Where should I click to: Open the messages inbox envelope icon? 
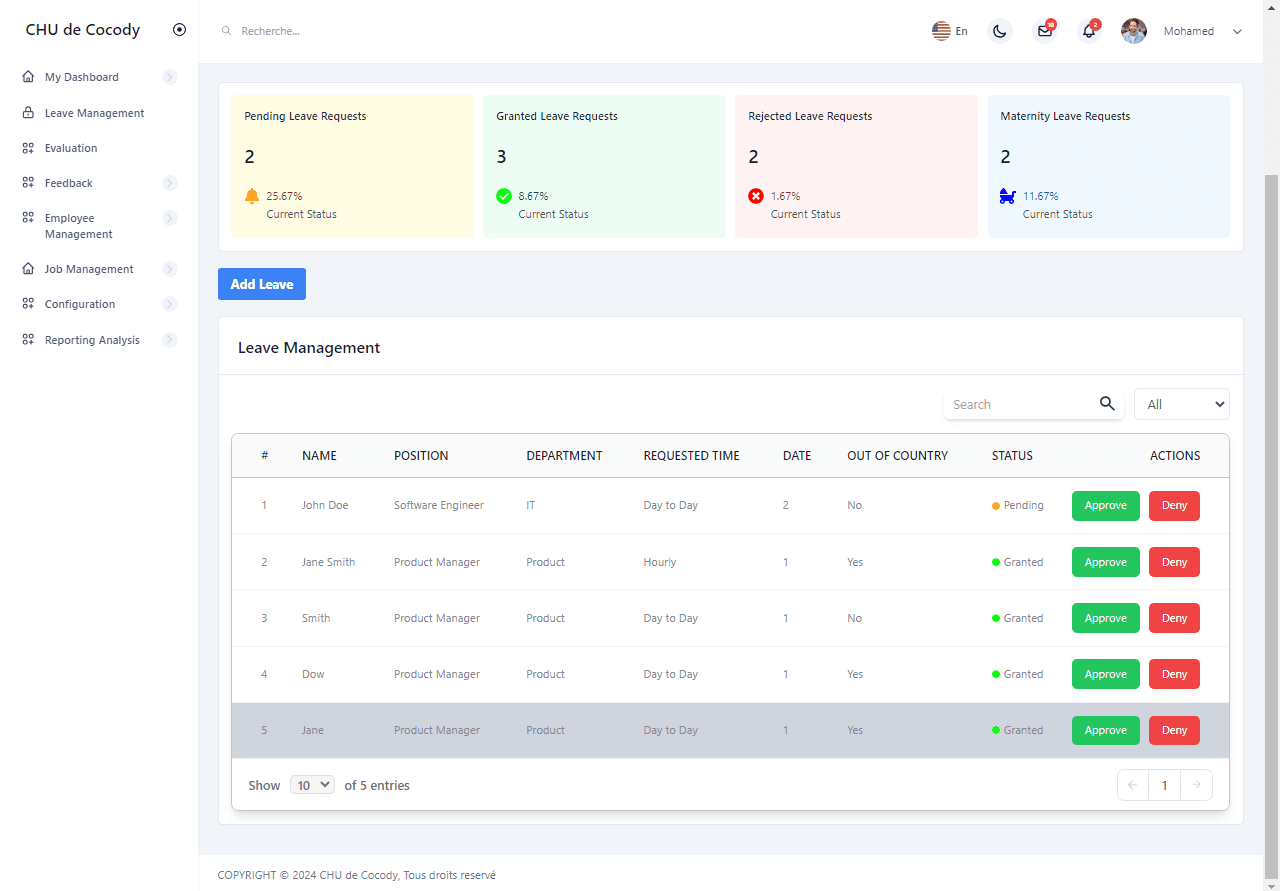pos(1044,31)
